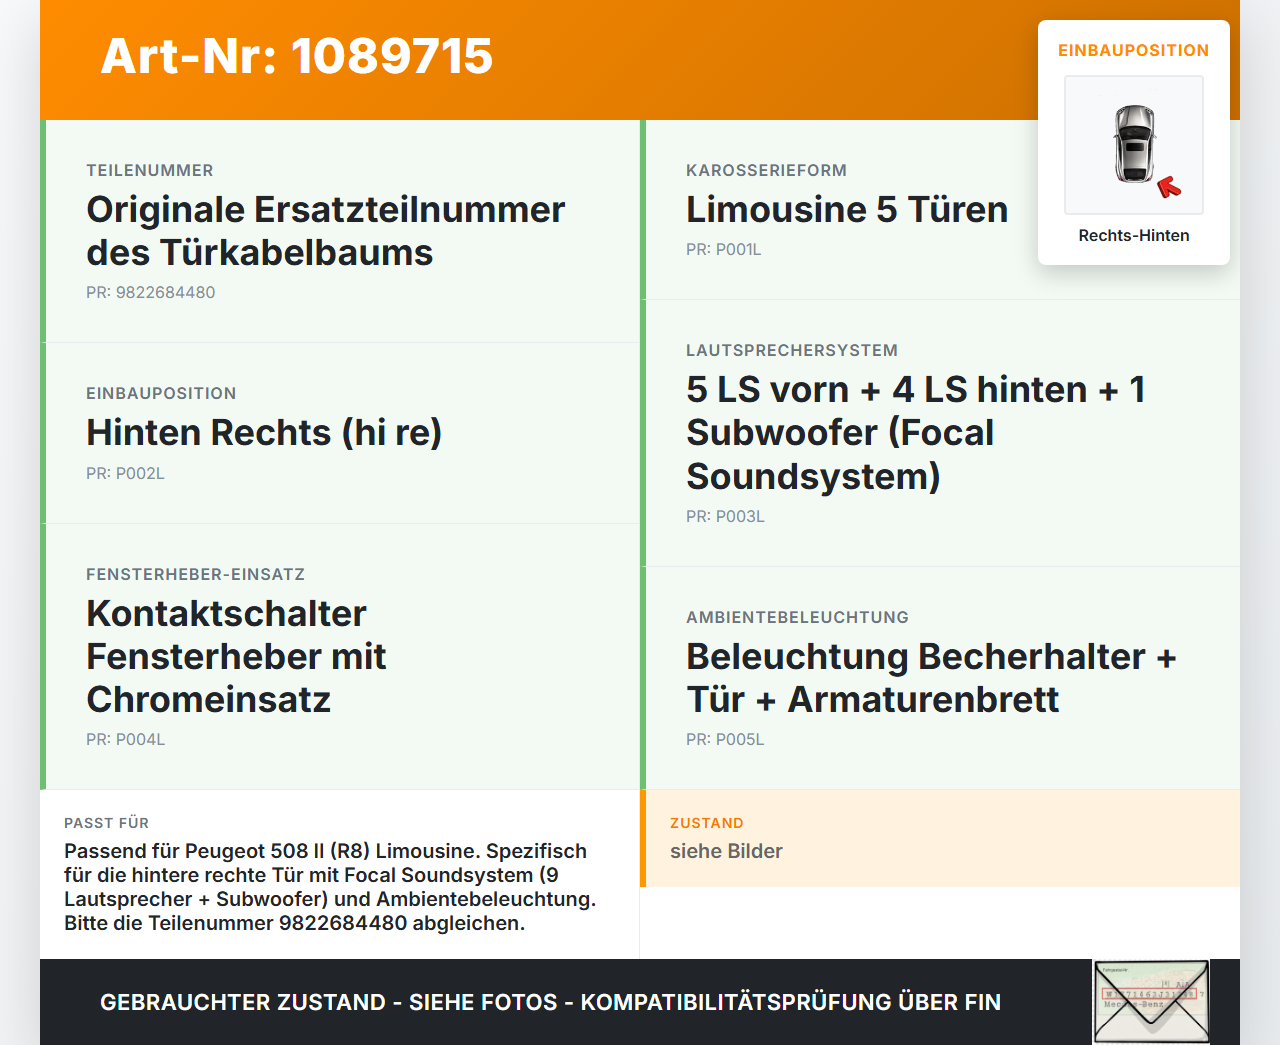Select the Focal Soundsystem speaker description
The image size is (1280, 1046).
pos(916,432)
